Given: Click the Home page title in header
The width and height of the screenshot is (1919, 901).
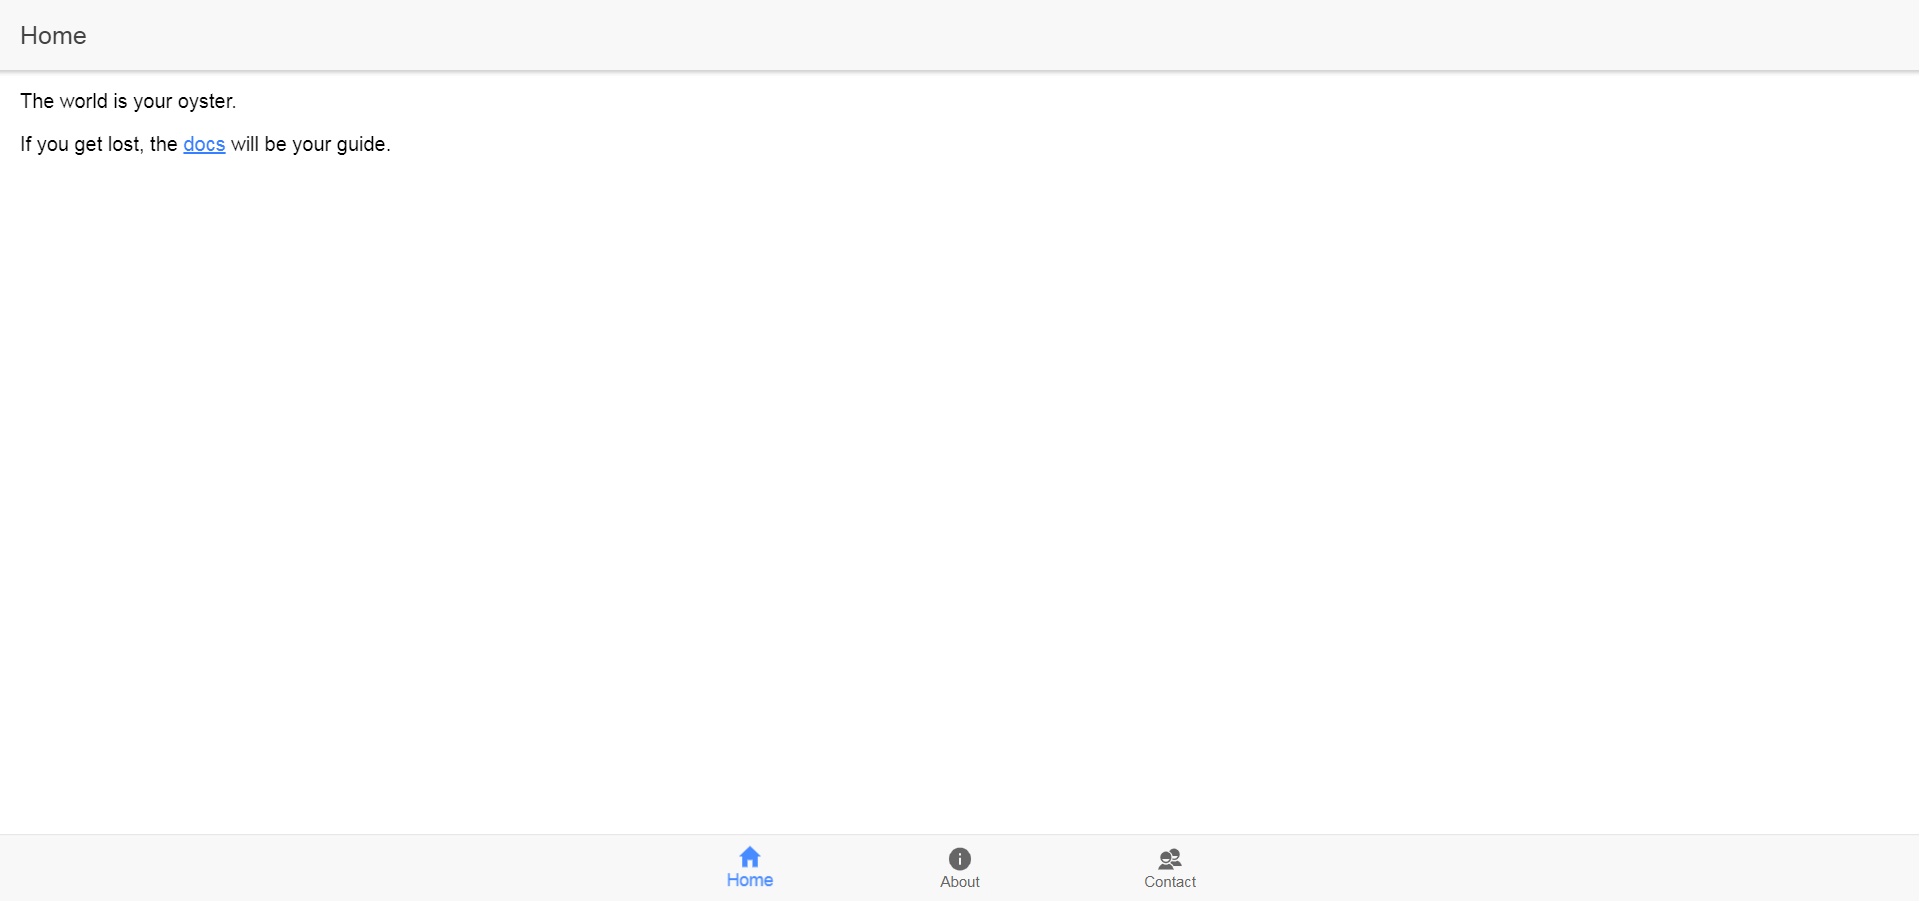Looking at the screenshot, I should click(53, 36).
